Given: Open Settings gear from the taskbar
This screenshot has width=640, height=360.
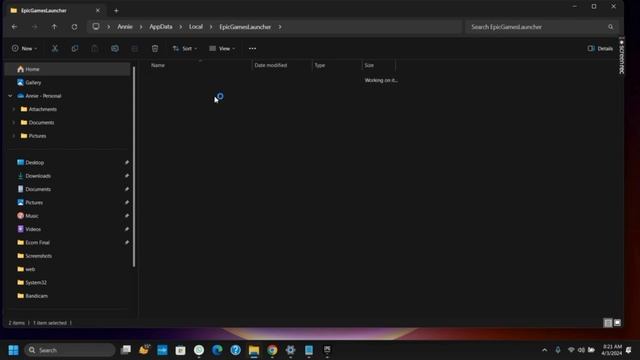Looking at the screenshot, I should click(291, 350).
